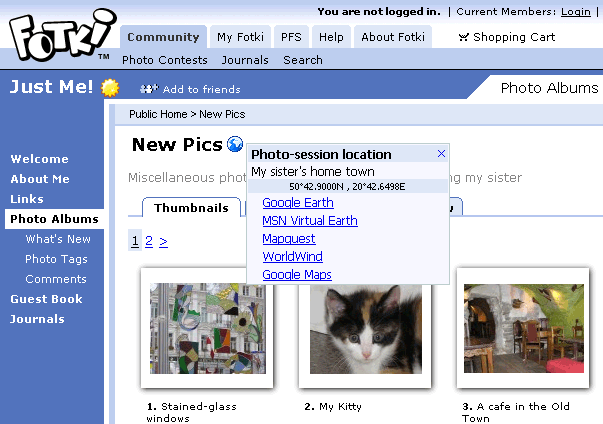Open the Guest Book sidebar item
603x424 pixels.
click(x=46, y=299)
